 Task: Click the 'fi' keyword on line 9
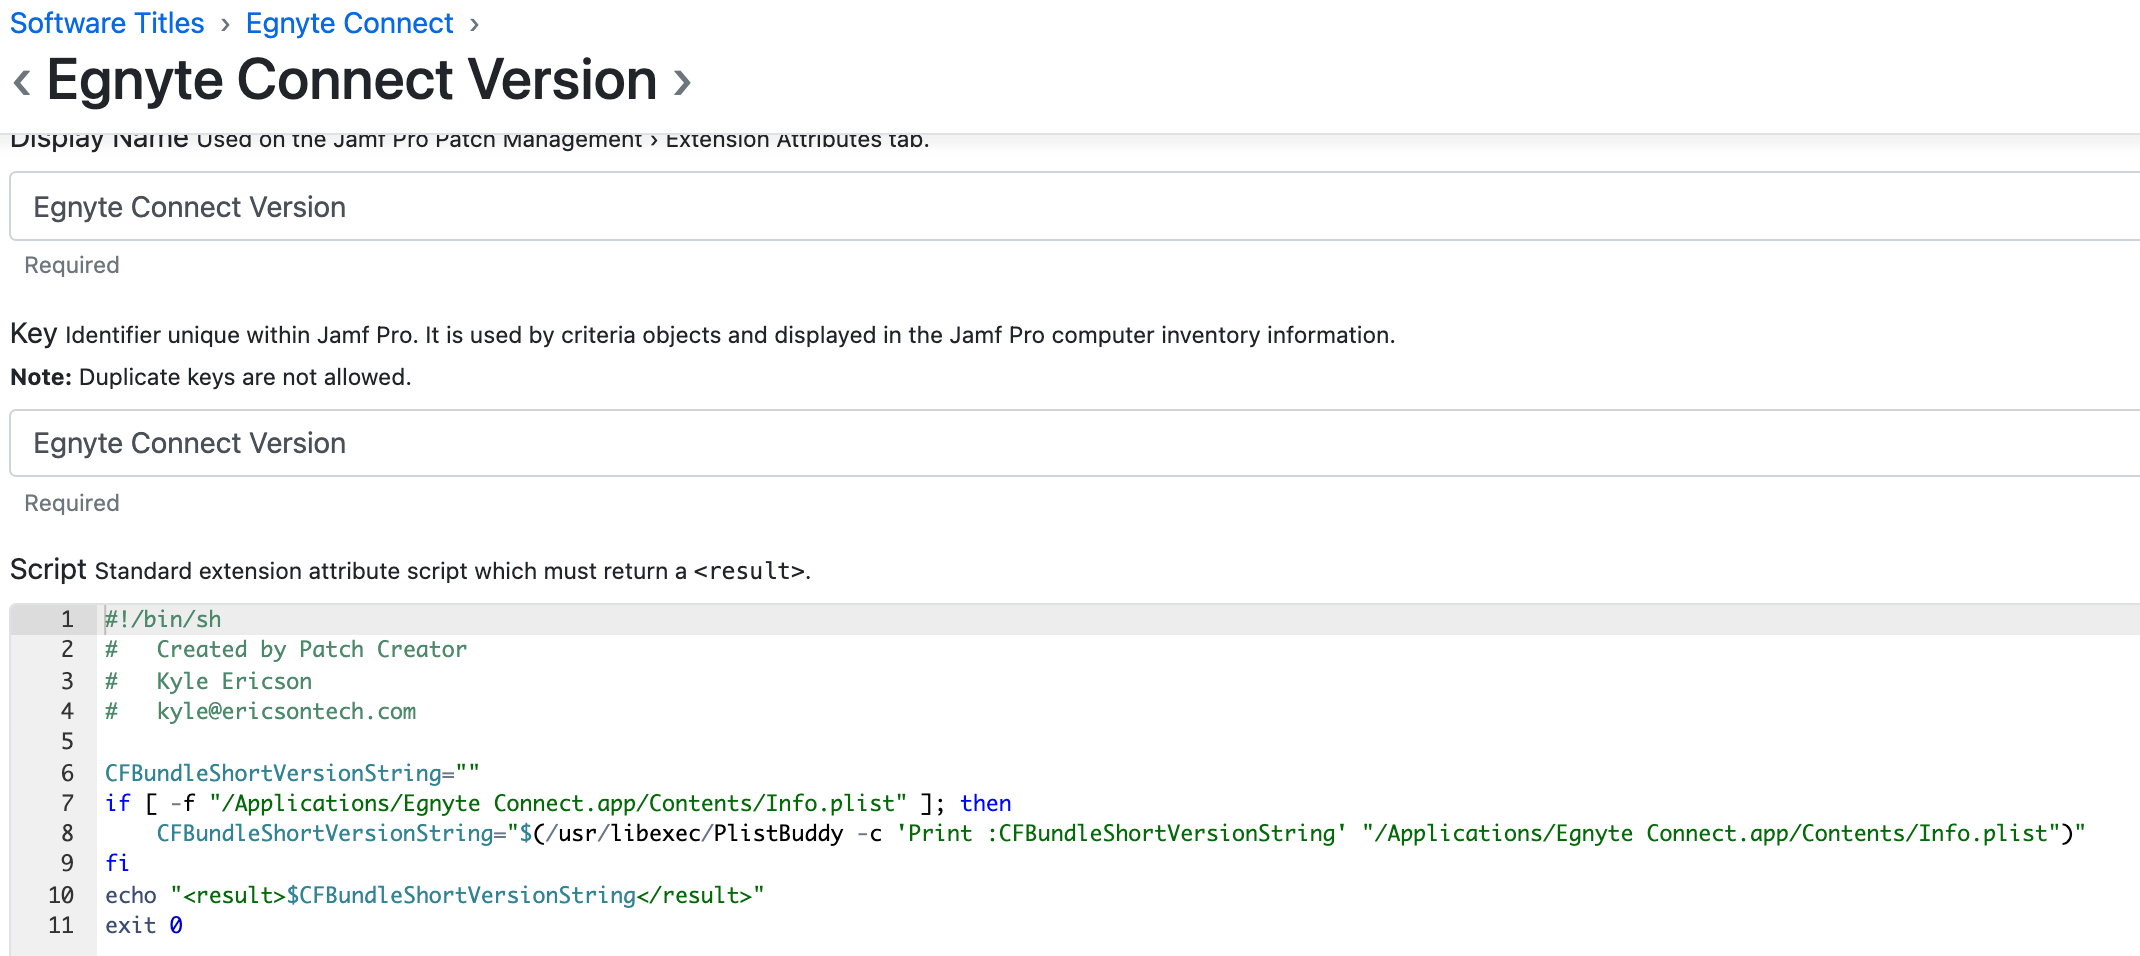click(x=117, y=863)
